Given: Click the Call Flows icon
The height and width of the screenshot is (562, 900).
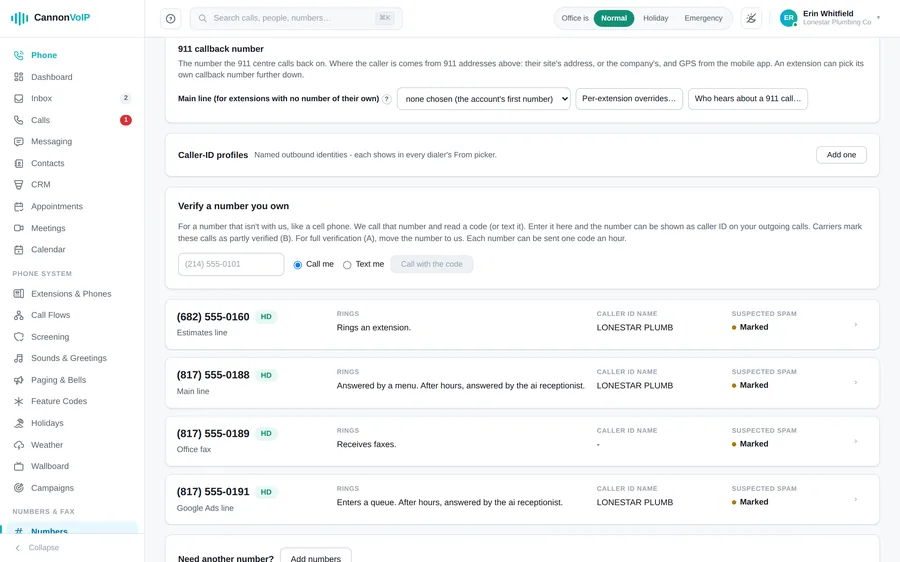Looking at the screenshot, I should click(19, 315).
